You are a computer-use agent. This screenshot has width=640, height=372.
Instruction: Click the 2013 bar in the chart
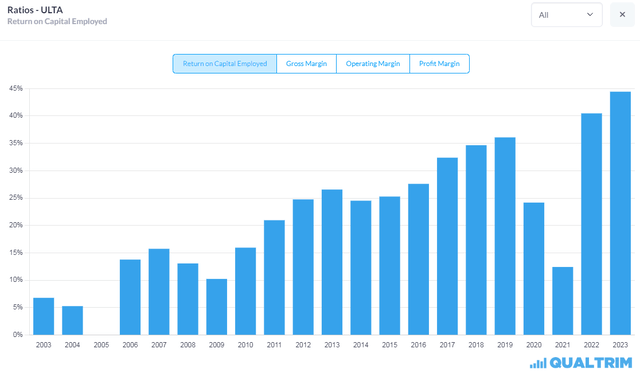pyautogui.click(x=332, y=262)
